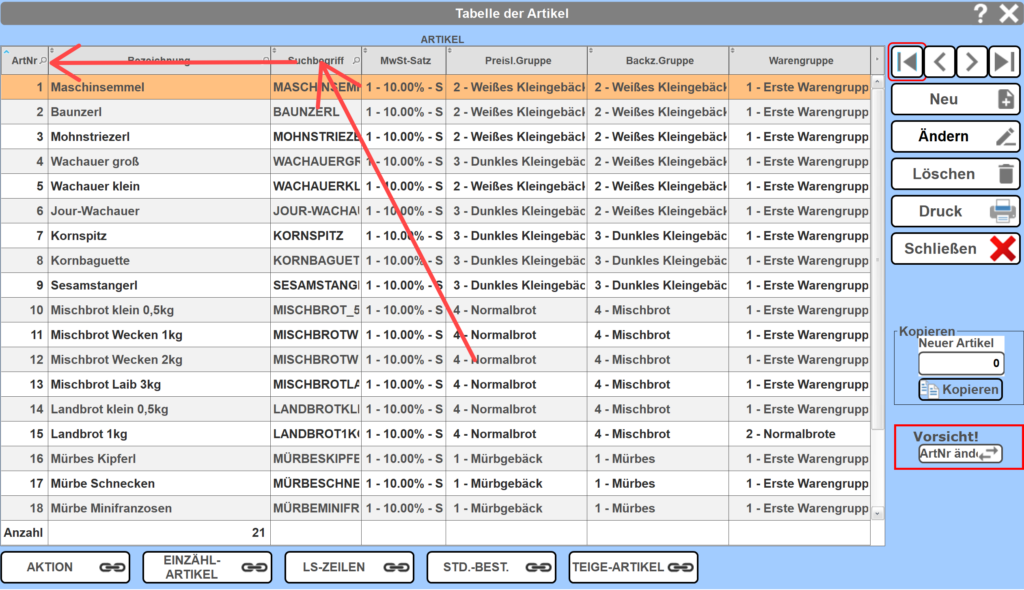Click the ArtNr ändern swap button

click(x=959, y=454)
